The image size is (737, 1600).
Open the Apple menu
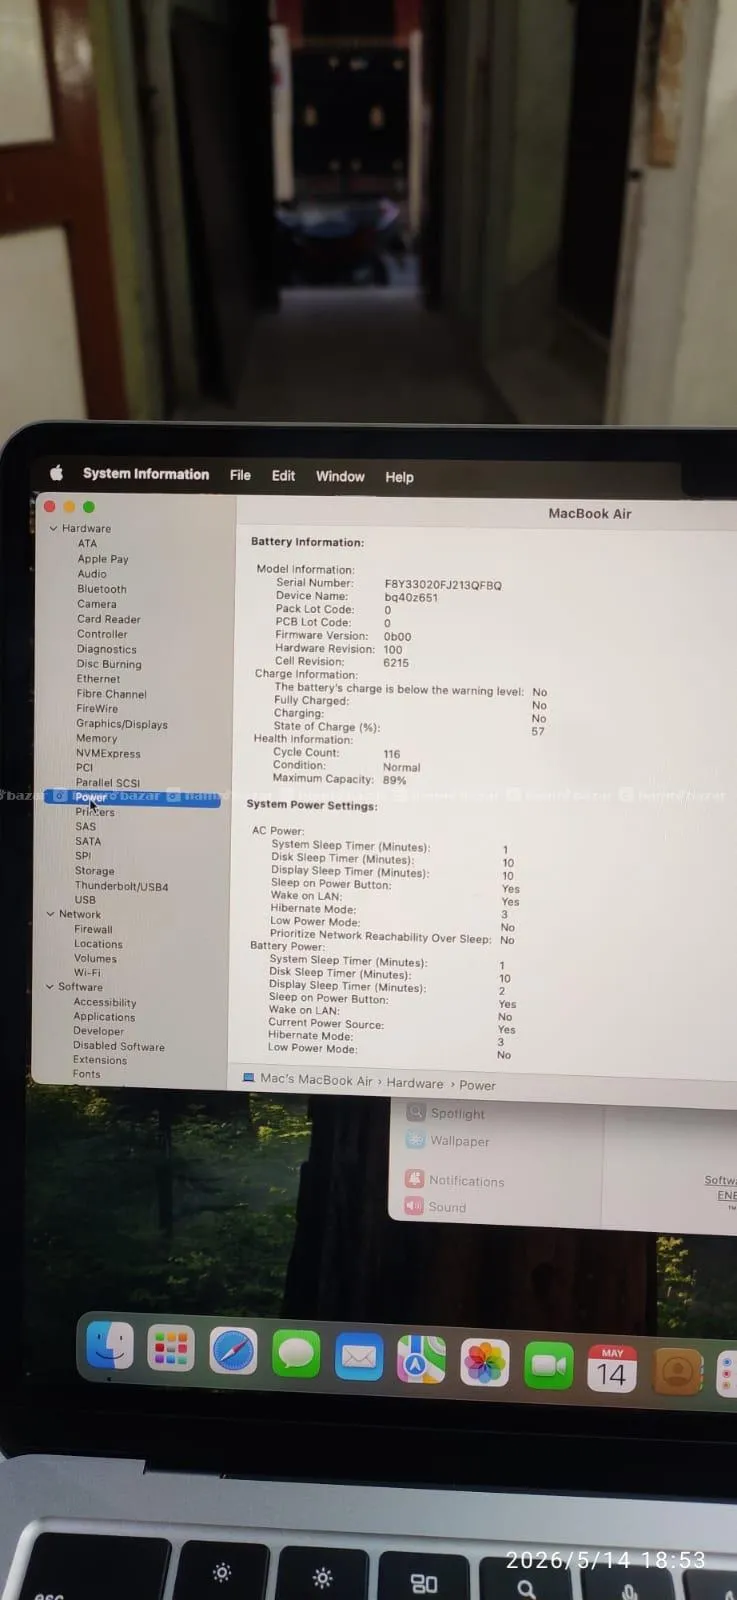[57, 473]
